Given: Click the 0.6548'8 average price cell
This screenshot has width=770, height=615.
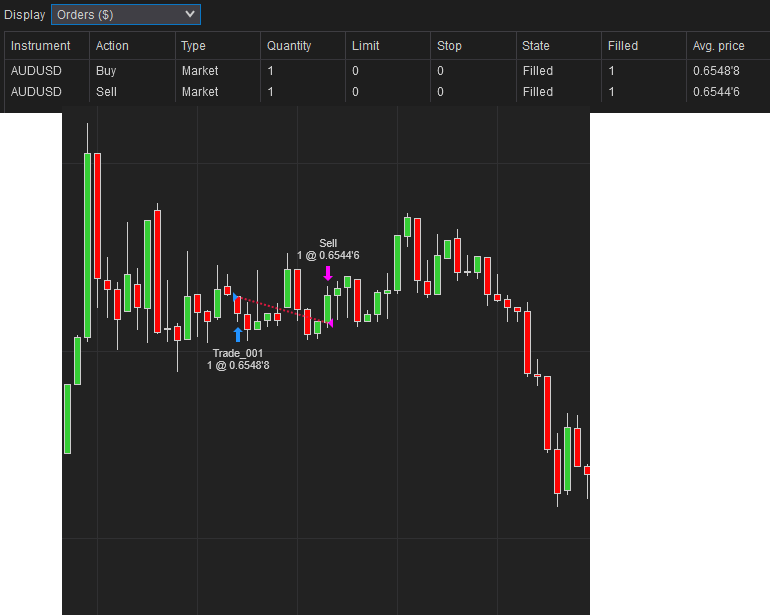Looking at the screenshot, I should coord(716,71).
